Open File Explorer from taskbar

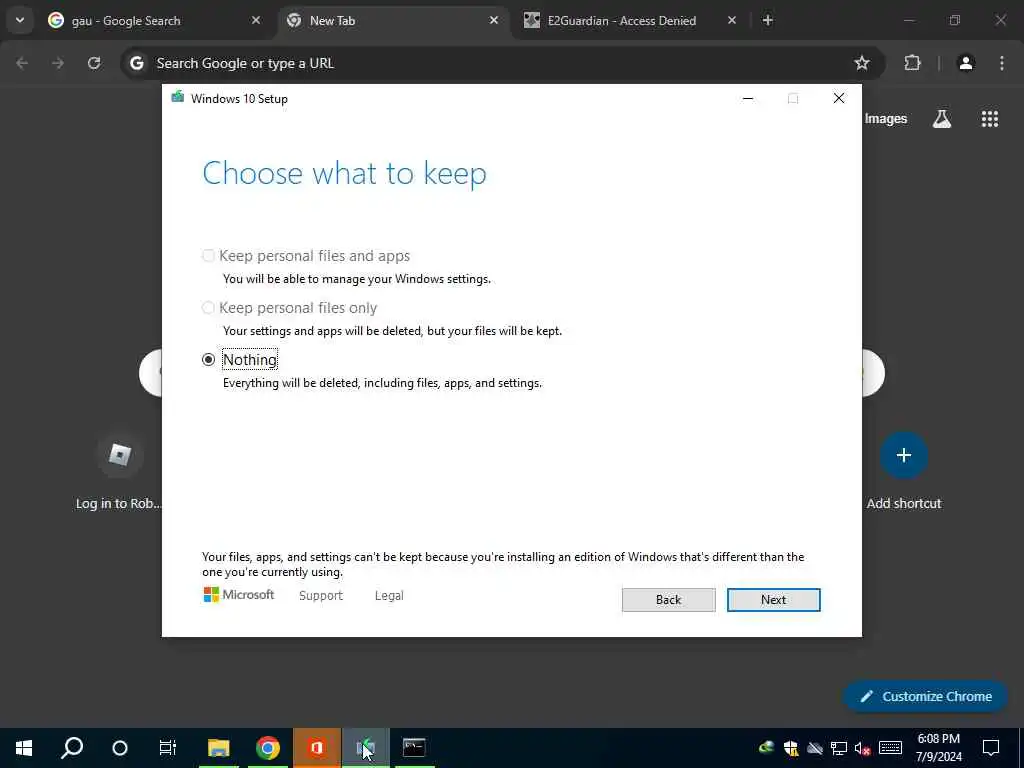pos(218,748)
